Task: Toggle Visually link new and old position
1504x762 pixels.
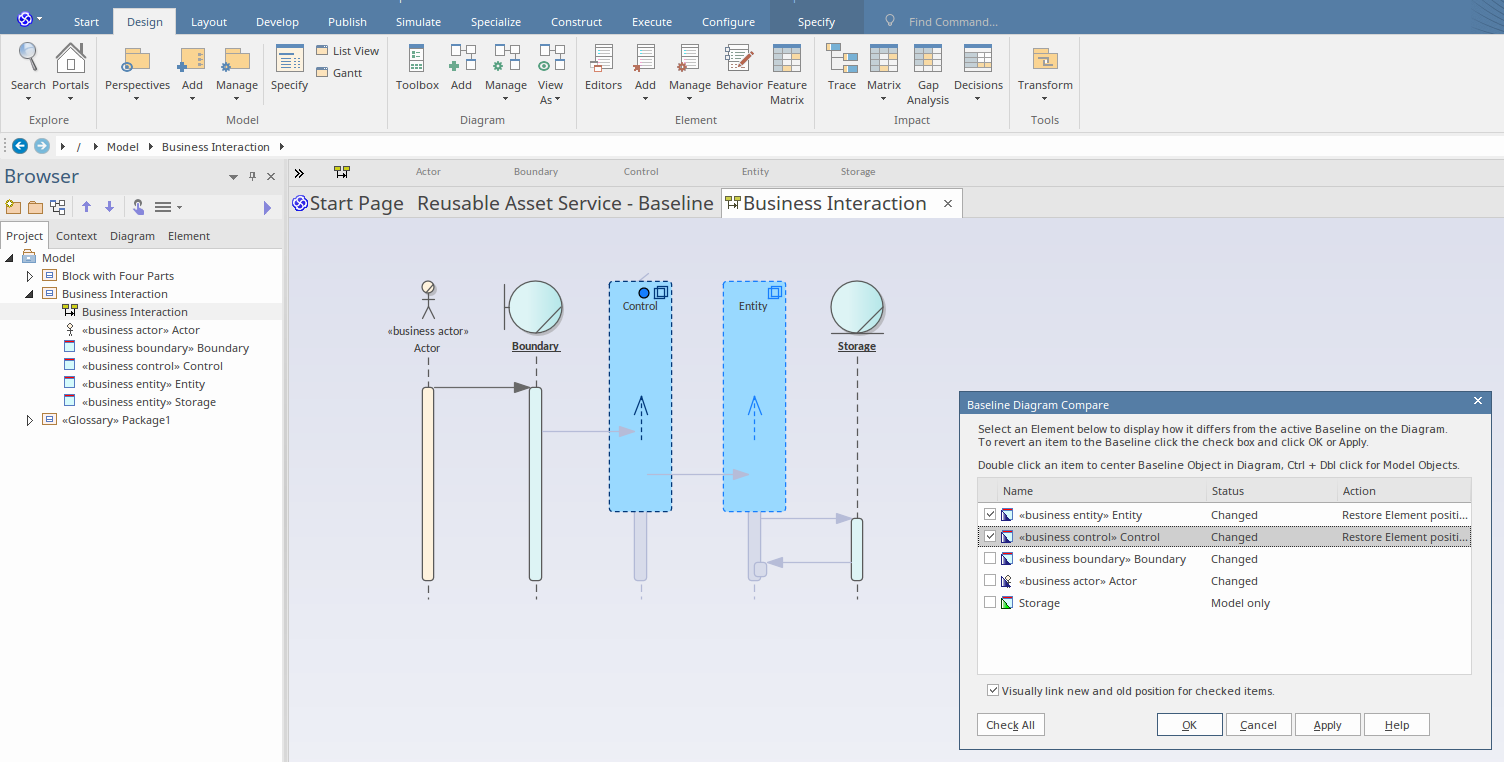Action: tap(993, 691)
